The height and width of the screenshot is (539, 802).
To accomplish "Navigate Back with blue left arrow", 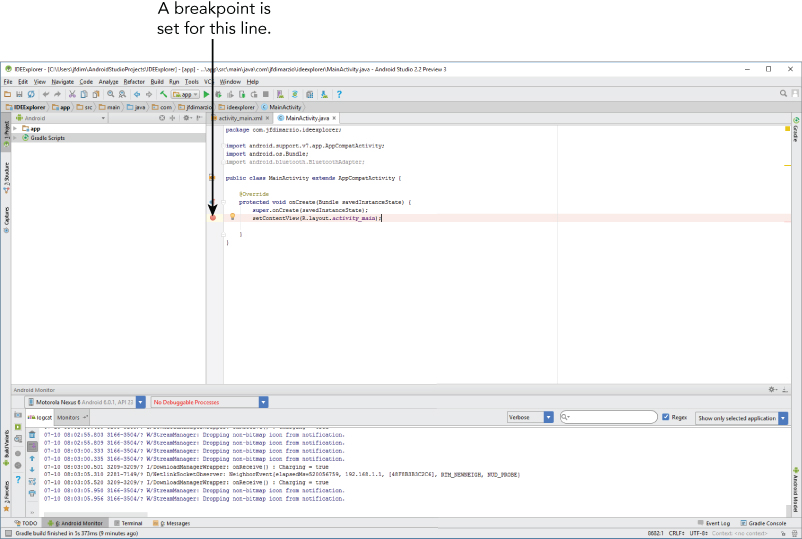I will point(137,94).
